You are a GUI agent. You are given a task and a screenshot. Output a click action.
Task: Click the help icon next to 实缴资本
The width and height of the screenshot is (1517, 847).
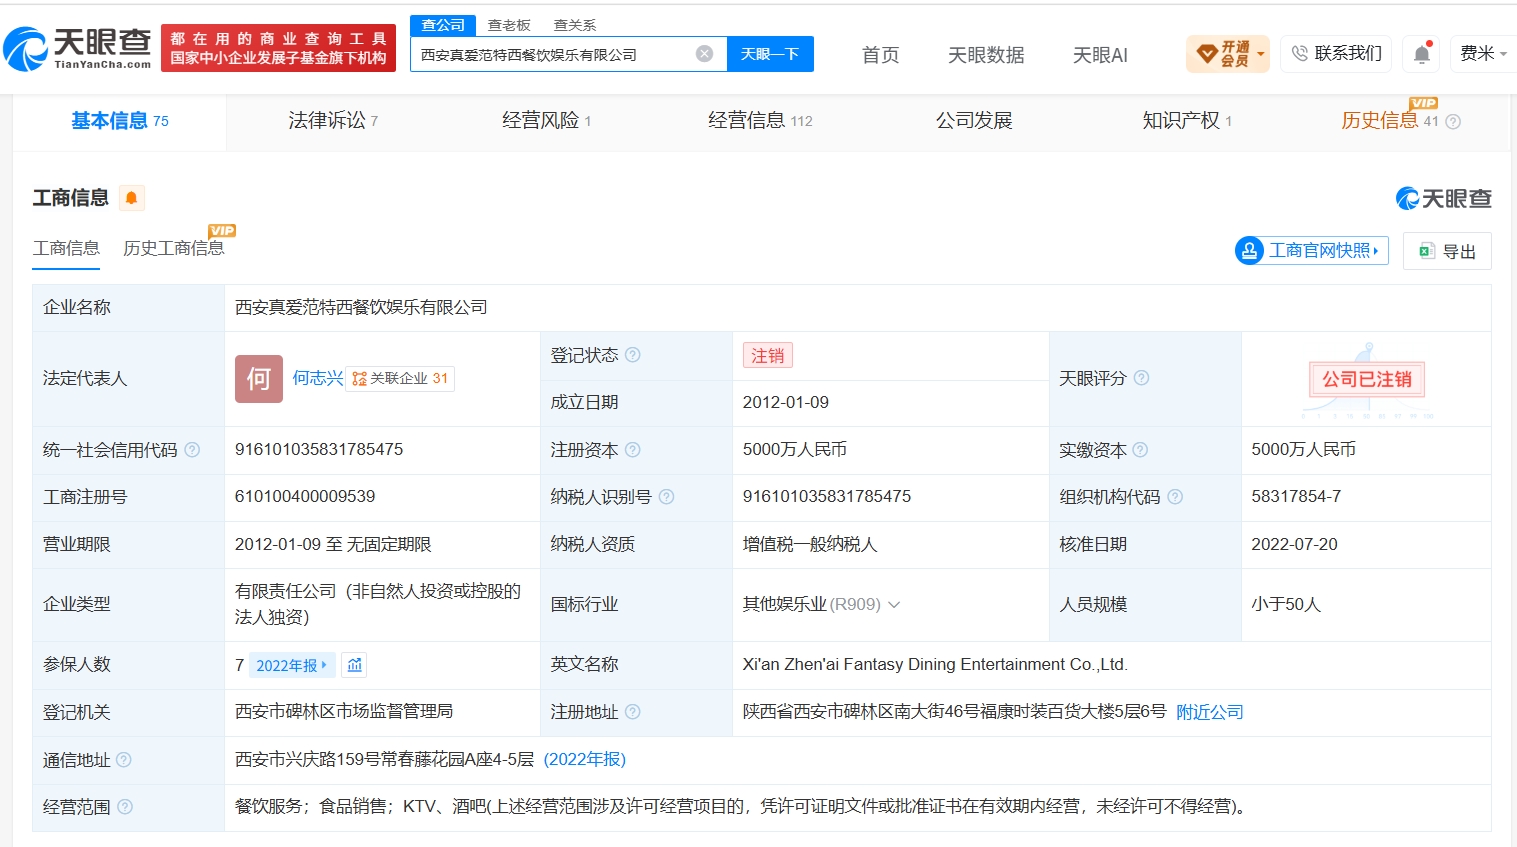1141,450
